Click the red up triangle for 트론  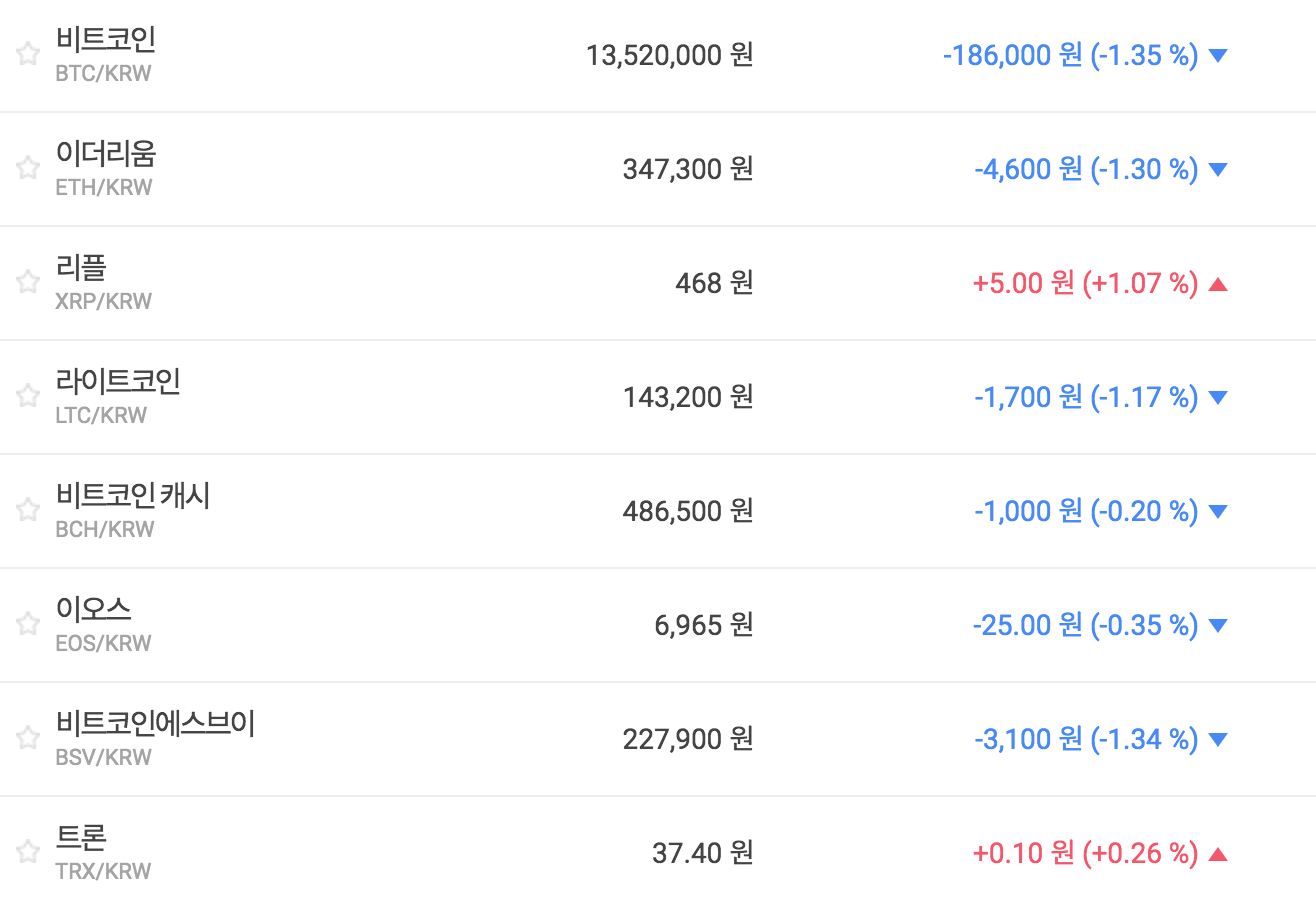pyautogui.click(x=1217, y=854)
